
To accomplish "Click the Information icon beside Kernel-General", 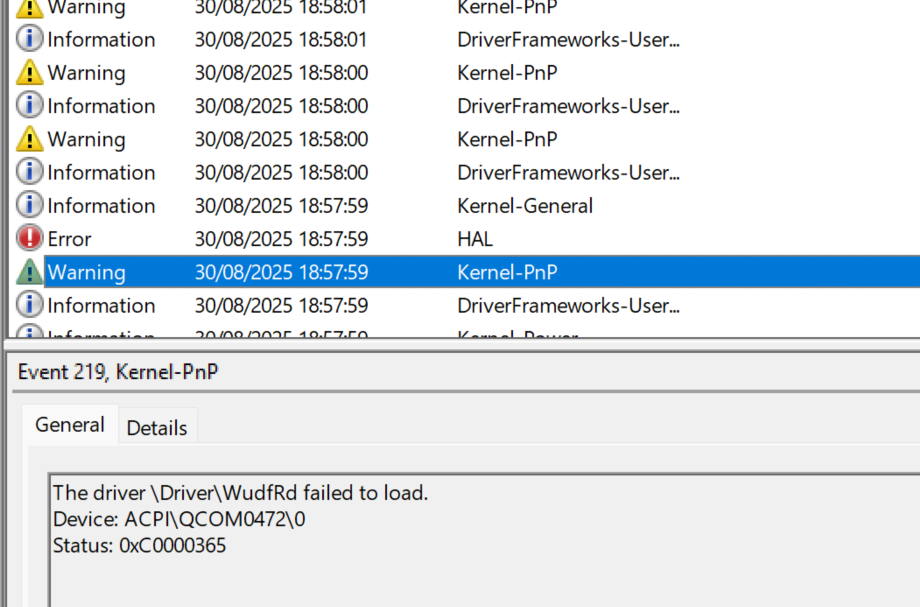I will point(27,205).
